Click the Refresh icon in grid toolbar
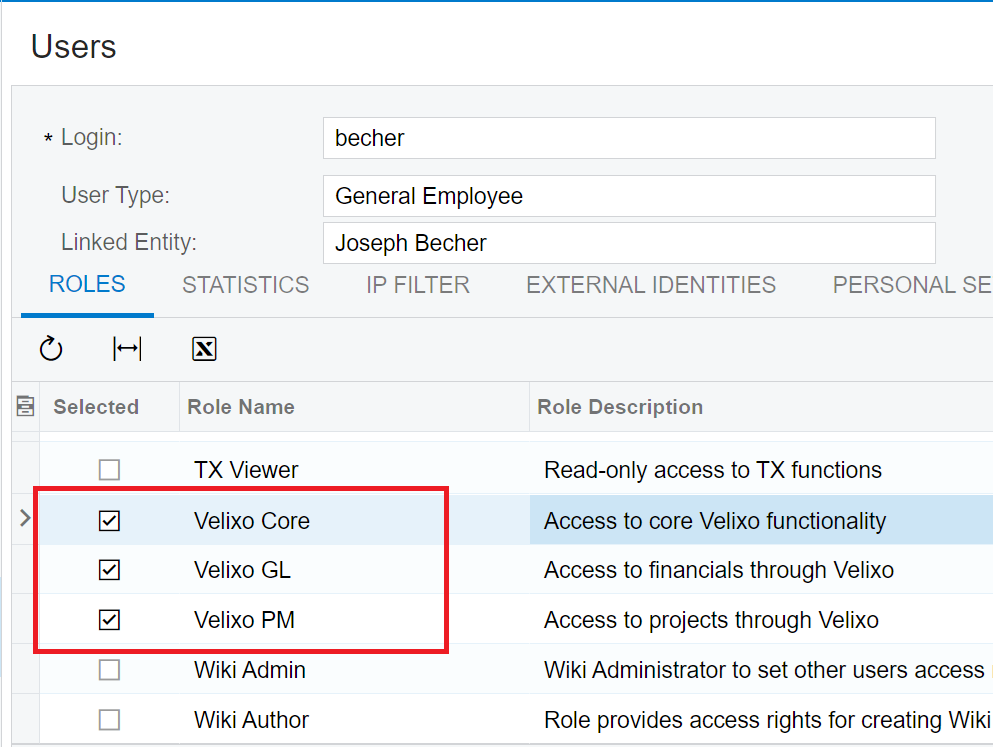 [x=51, y=349]
